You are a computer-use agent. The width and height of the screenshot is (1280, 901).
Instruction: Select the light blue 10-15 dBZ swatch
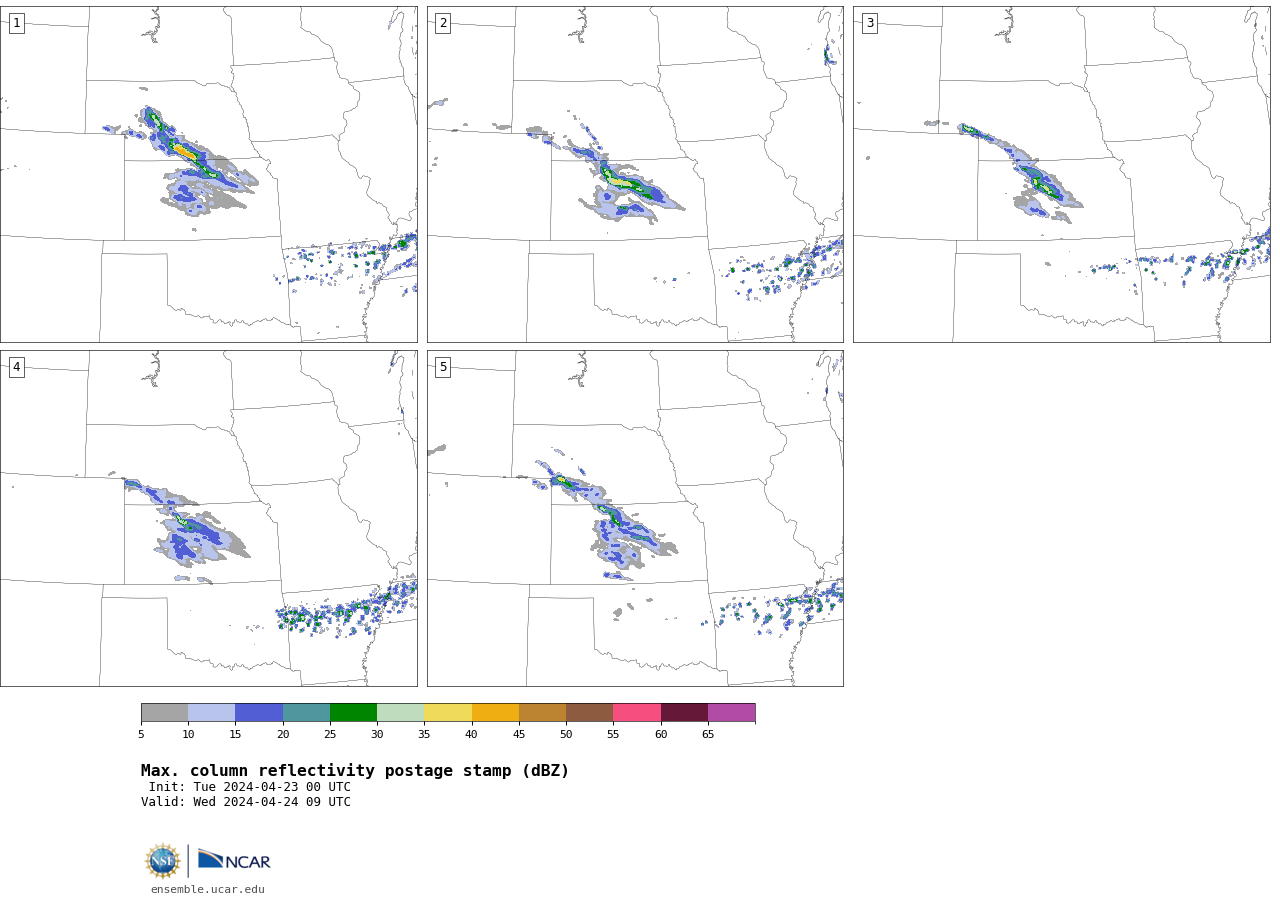[x=212, y=713]
